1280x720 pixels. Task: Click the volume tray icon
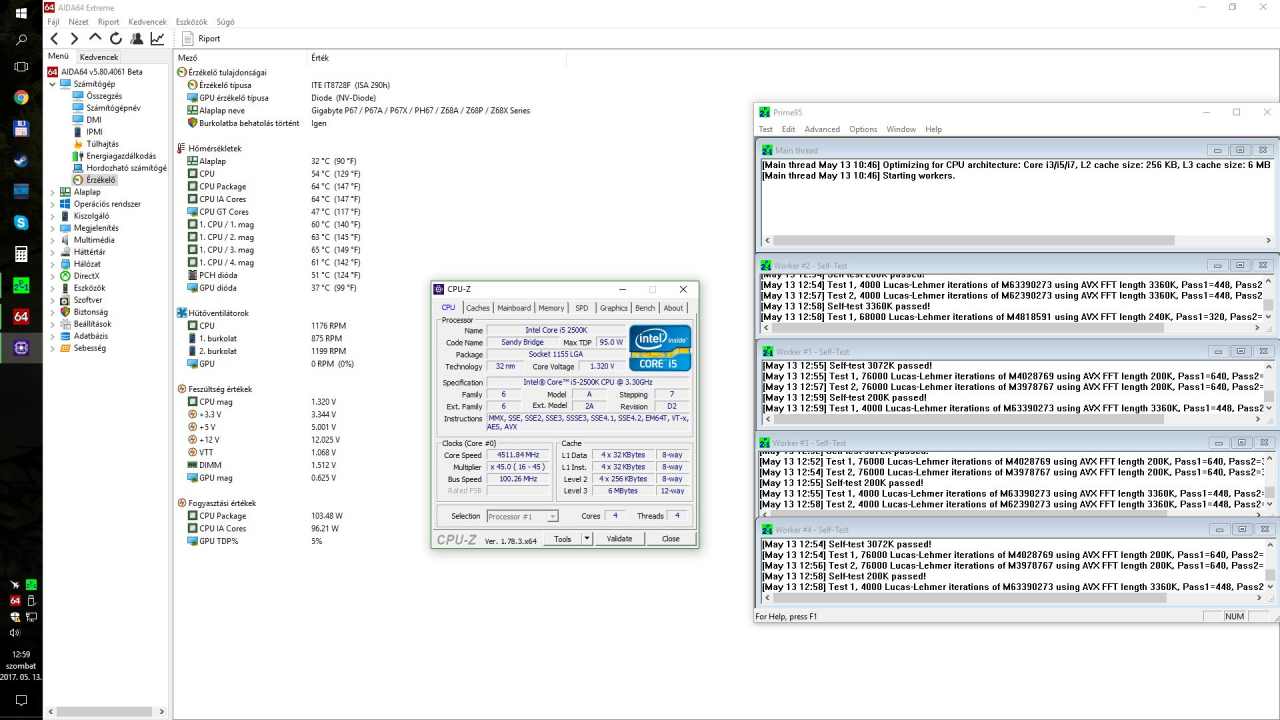[15, 632]
